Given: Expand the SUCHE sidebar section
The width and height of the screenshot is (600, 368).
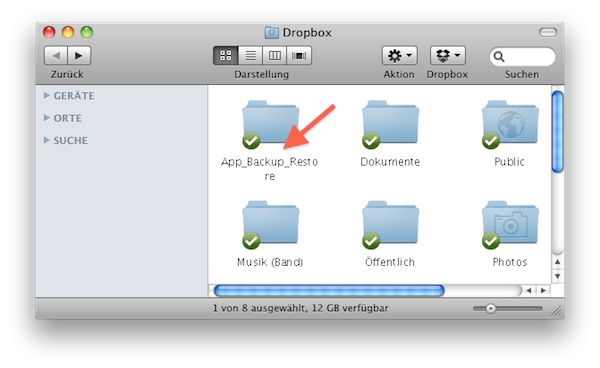Looking at the screenshot, I should click(47, 140).
